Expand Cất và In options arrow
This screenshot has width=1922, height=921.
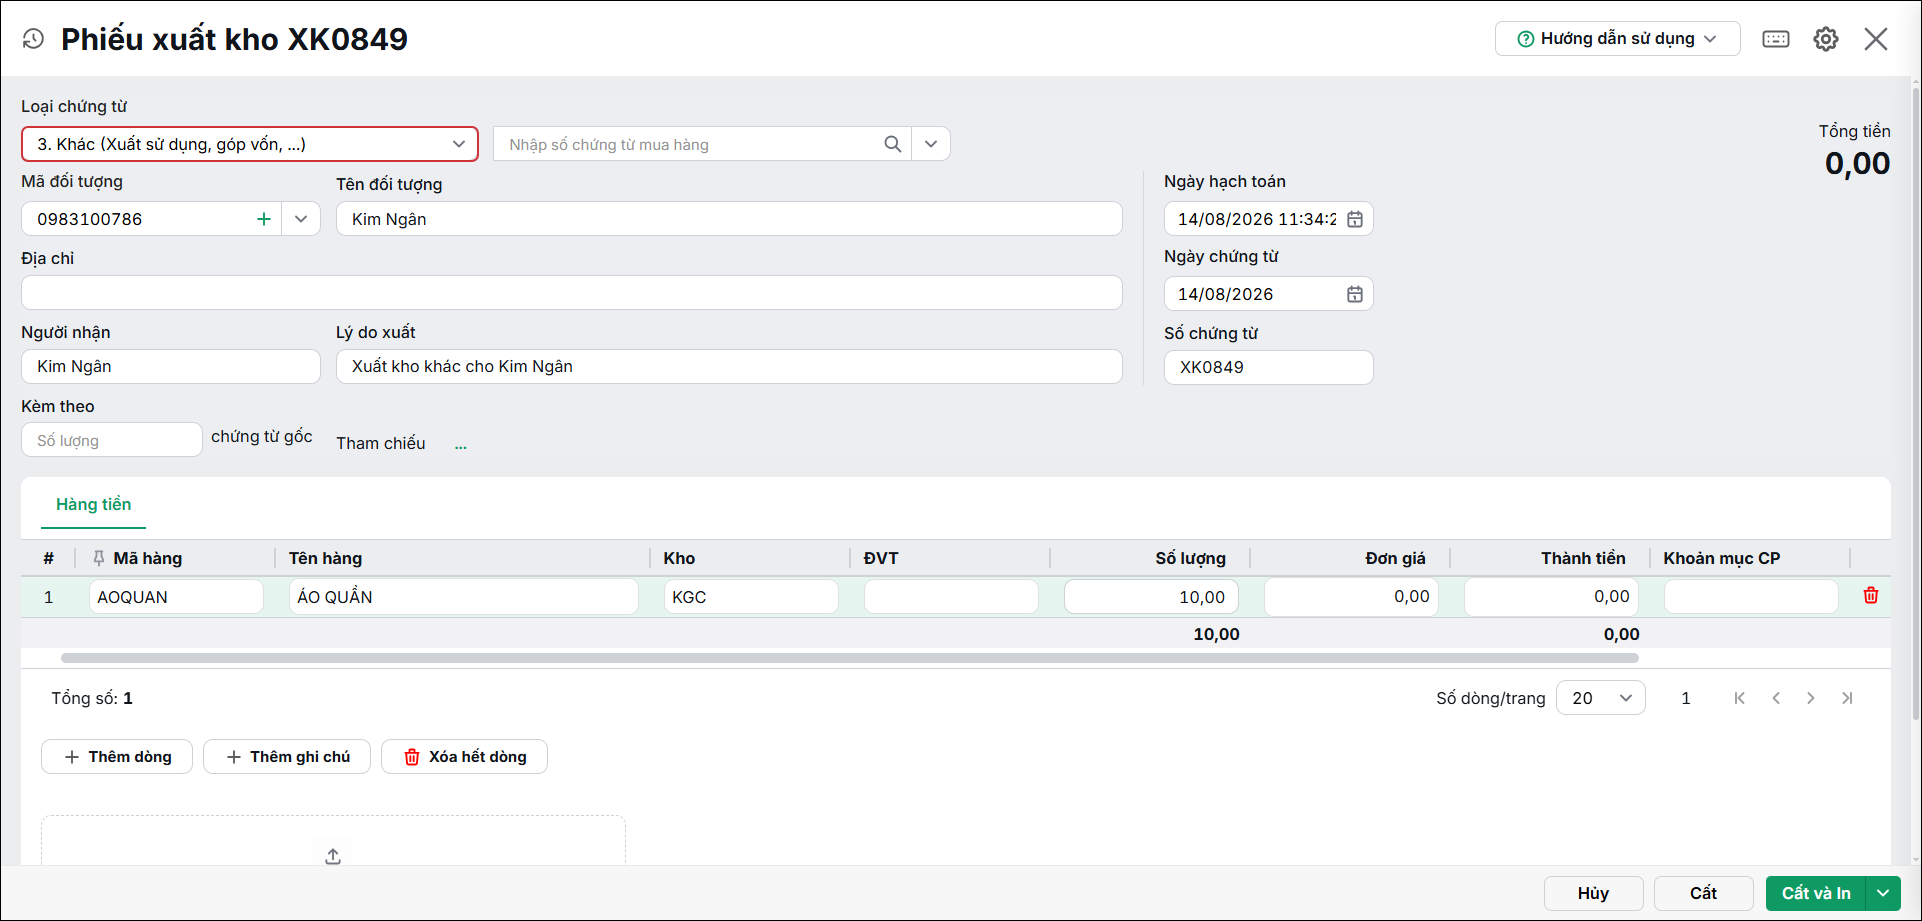(x=1884, y=893)
